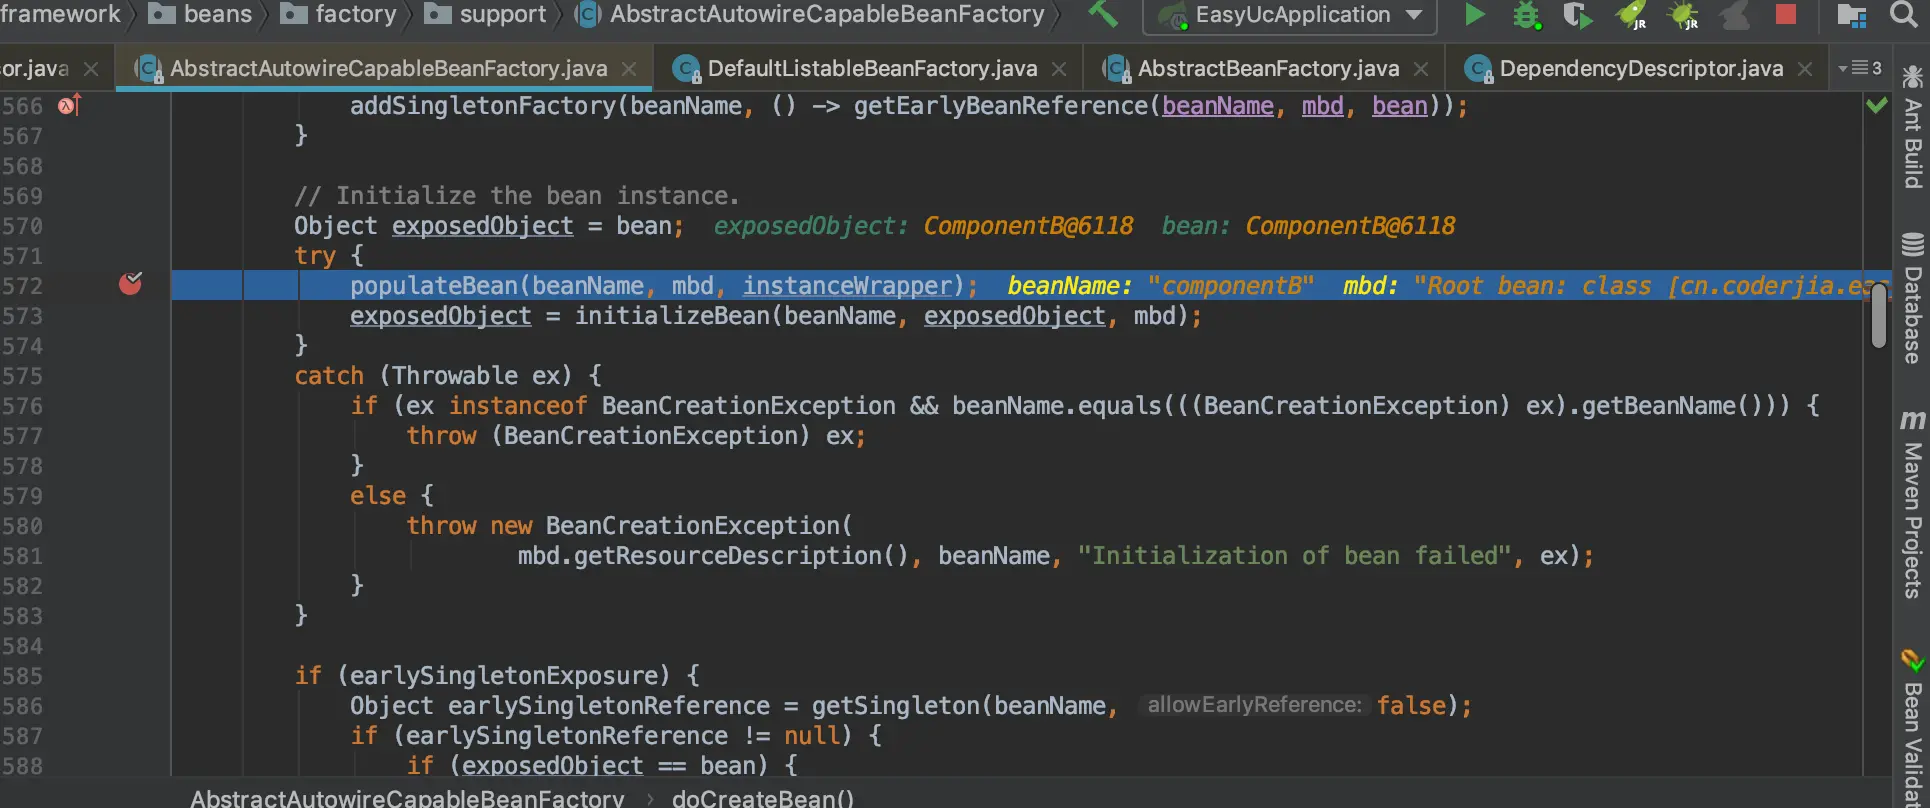Open Search Everywhere magnifier icon
This screenshot has height=808, width=1930.
point(1904,14)
